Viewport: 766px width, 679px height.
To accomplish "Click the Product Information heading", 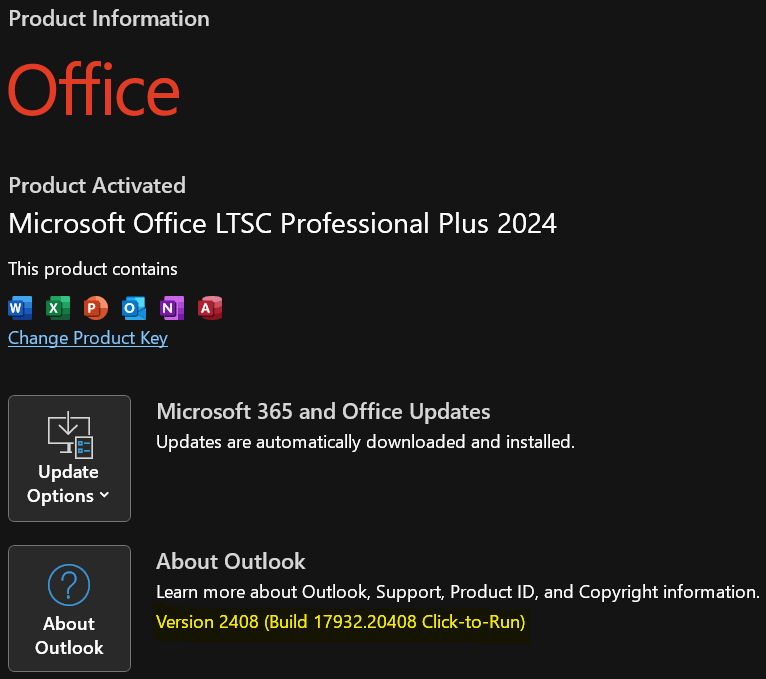I will click(109, 19).
